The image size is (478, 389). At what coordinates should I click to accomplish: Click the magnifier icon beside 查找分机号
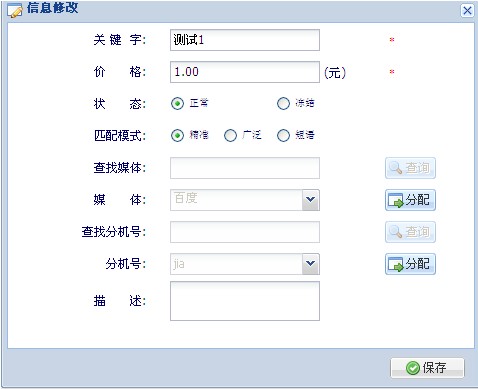(x=395, y=232)
